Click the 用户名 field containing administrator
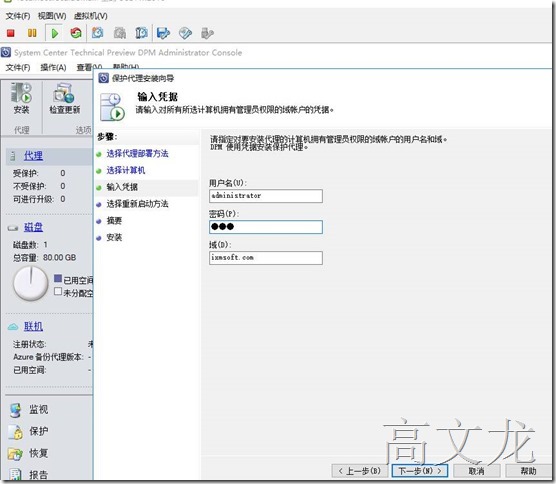The image size is (556, 484). pyautogui.click(x=266, y=196)
